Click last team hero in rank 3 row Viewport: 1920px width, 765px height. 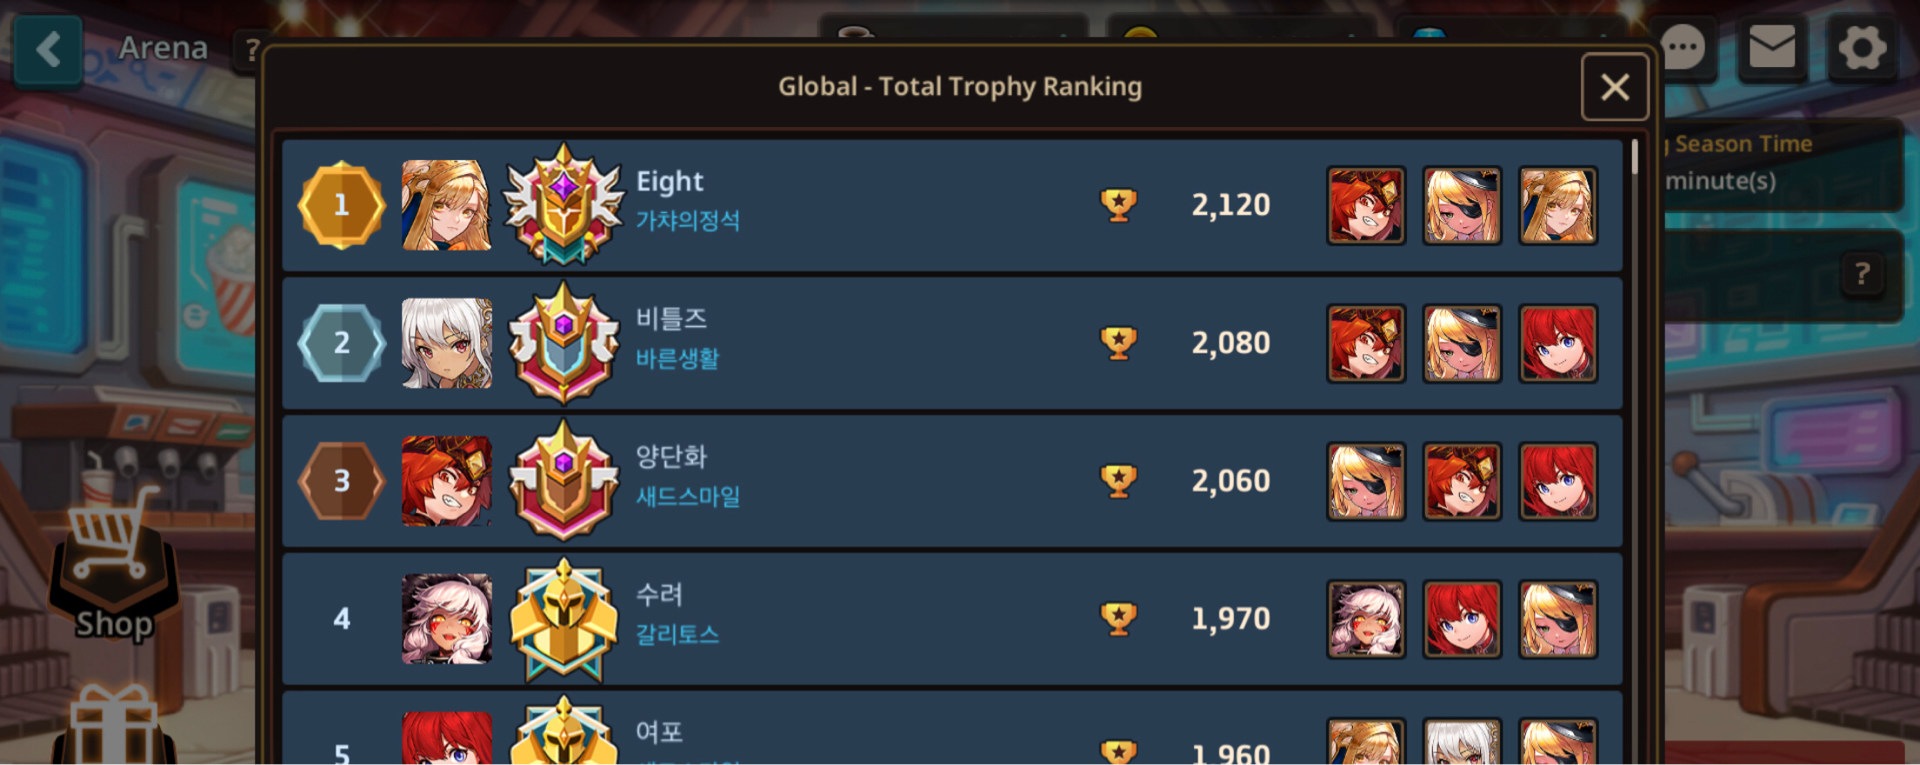pos(1558,481)
